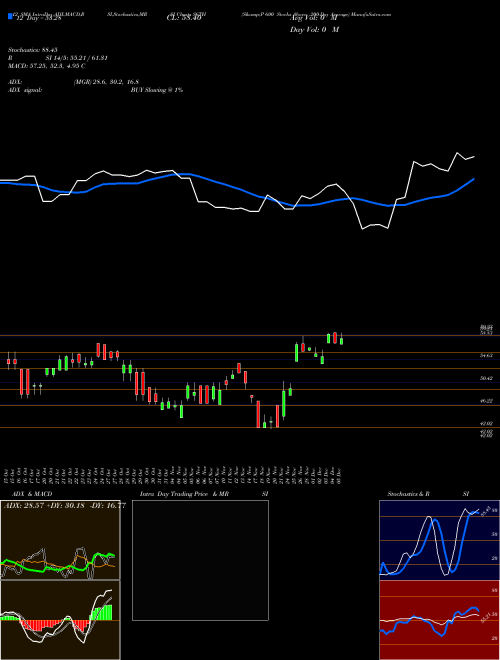Click the 'Avg Vol: 0 M' label
The height and width of the screenshot is (660, 500).
coord(314,18)
